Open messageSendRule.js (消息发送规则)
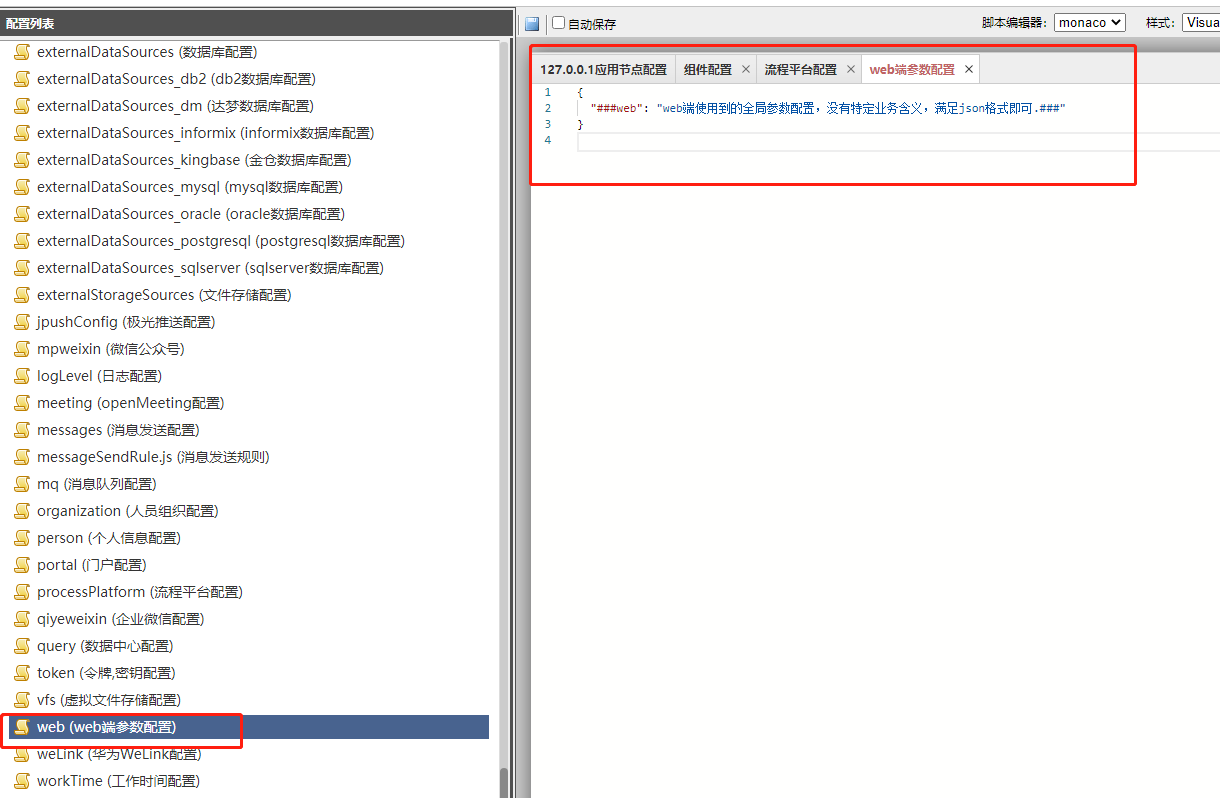 pyautogui.click(x=153, y=457)
